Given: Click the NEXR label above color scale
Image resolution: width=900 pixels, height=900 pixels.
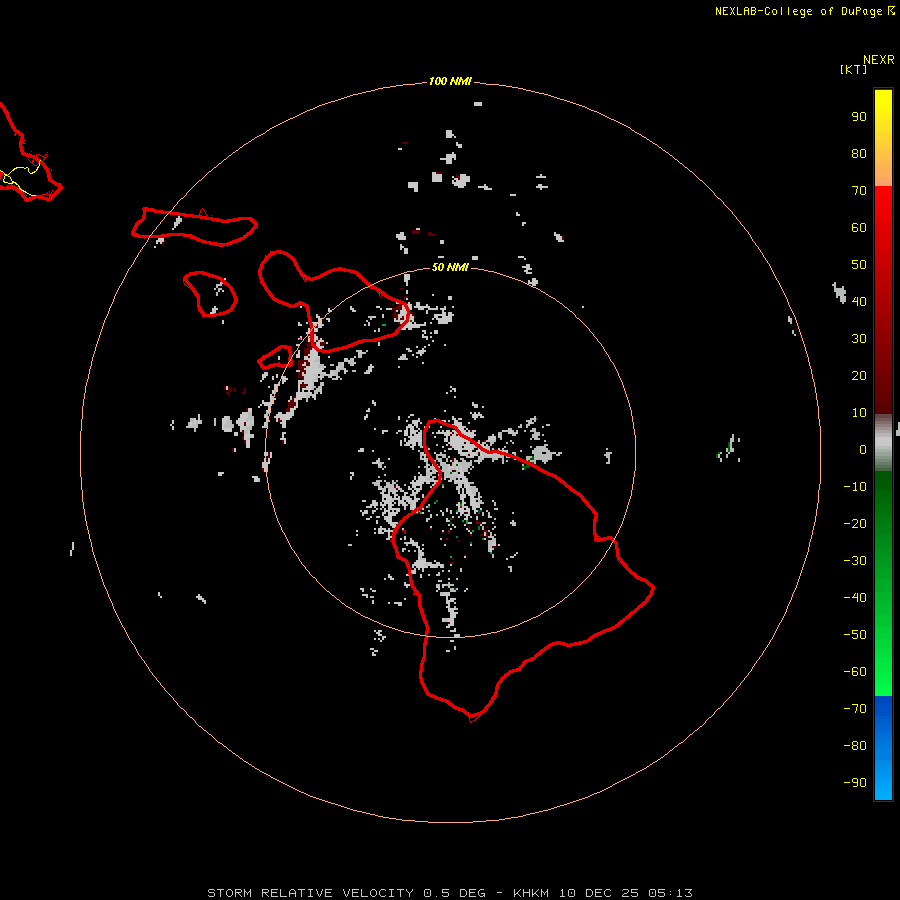Looking at the screenshot, I should coord(878,60).
